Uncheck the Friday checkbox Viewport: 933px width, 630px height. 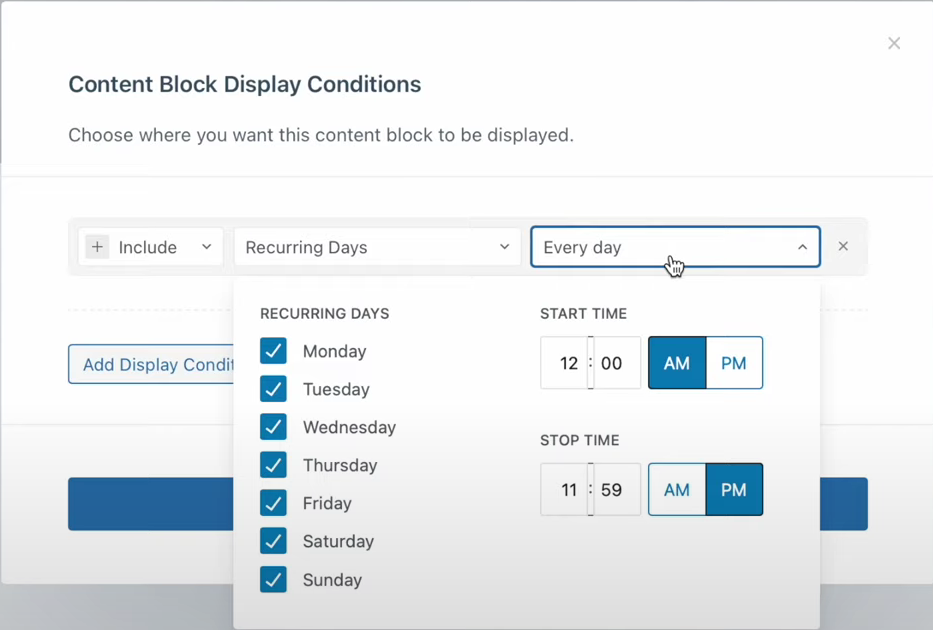click(x=273, y=503)
